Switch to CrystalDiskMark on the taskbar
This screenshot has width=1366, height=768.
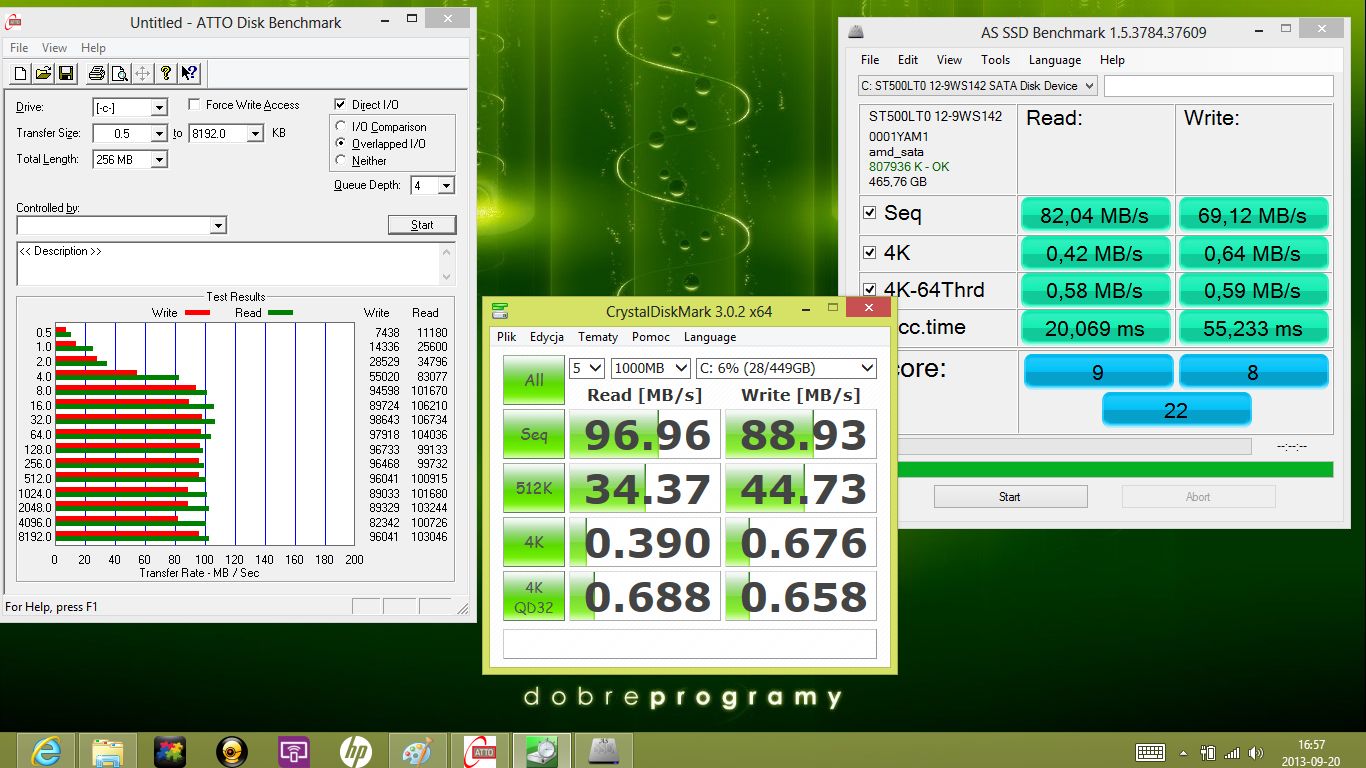coord(542,750)
